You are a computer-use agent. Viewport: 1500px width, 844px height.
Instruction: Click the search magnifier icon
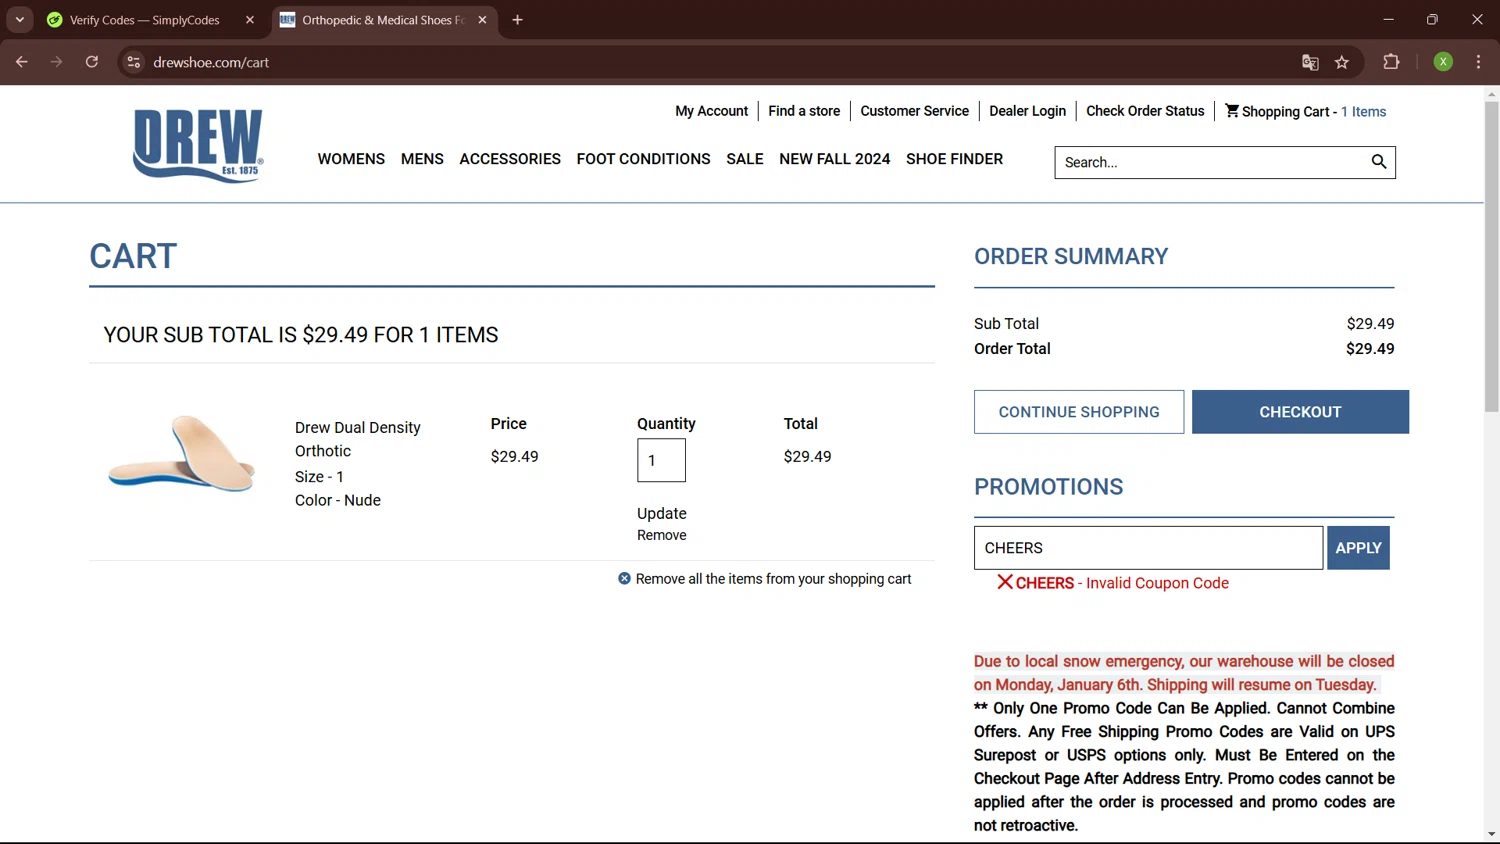pos(1379,162)
